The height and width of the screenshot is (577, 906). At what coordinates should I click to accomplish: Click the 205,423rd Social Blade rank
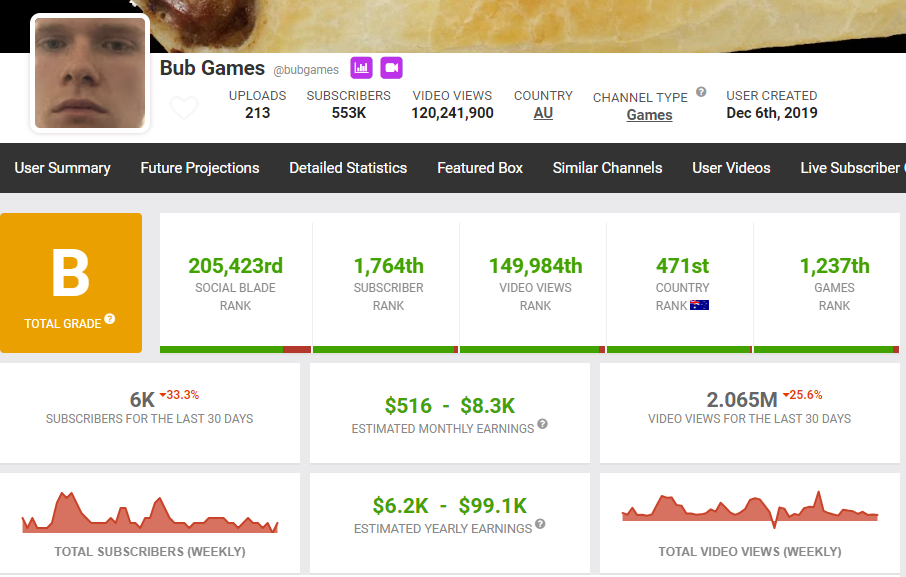(236, 266)
